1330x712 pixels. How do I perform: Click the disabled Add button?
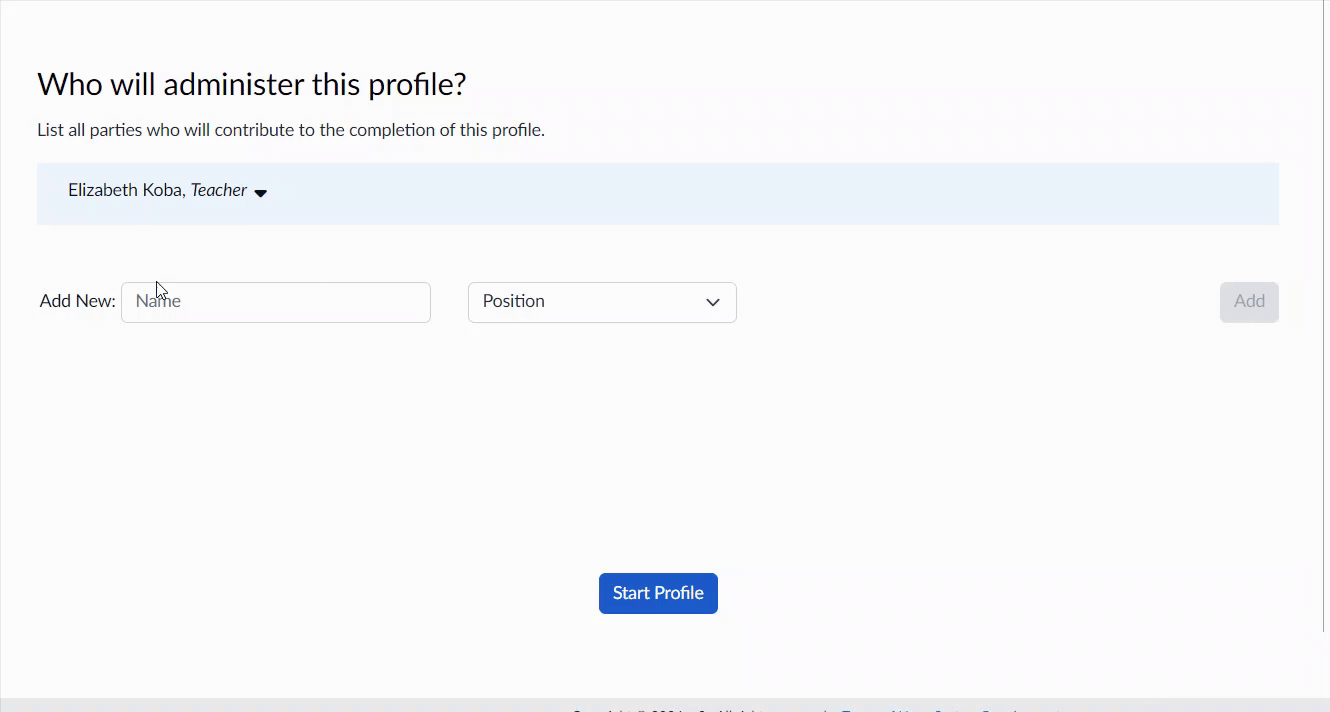click(x=1249, y=302)
